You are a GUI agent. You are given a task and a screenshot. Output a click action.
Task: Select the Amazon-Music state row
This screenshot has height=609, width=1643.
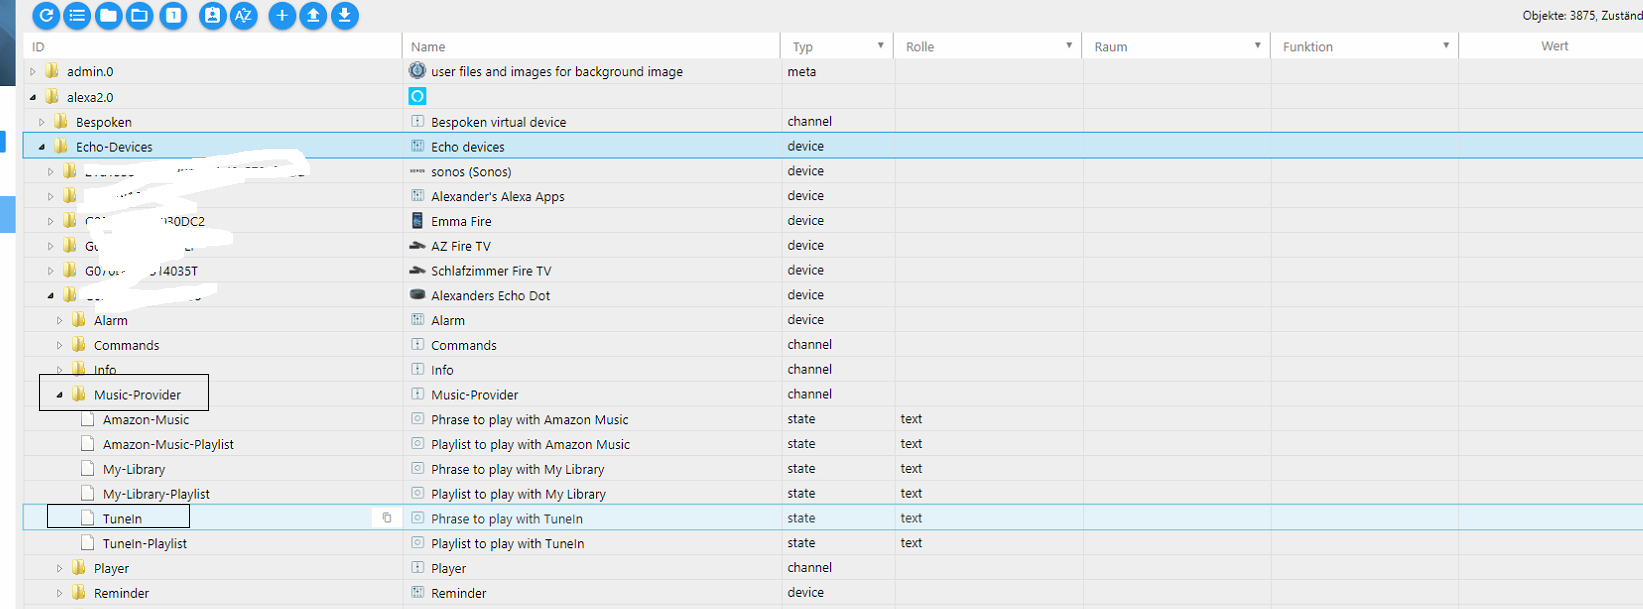click(146, 420)
